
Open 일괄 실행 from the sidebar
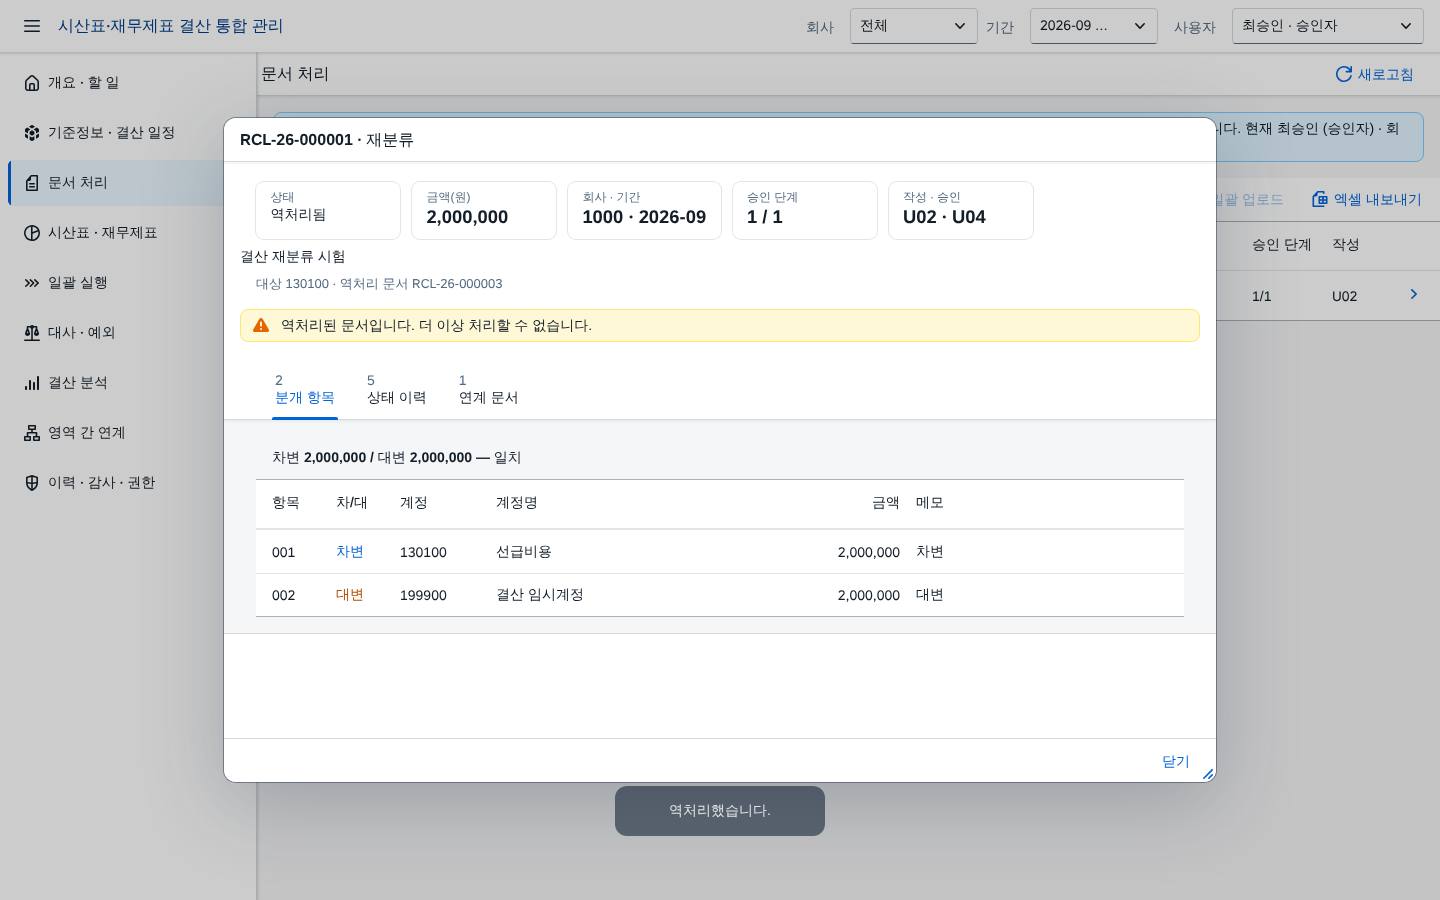coord(132,283)
